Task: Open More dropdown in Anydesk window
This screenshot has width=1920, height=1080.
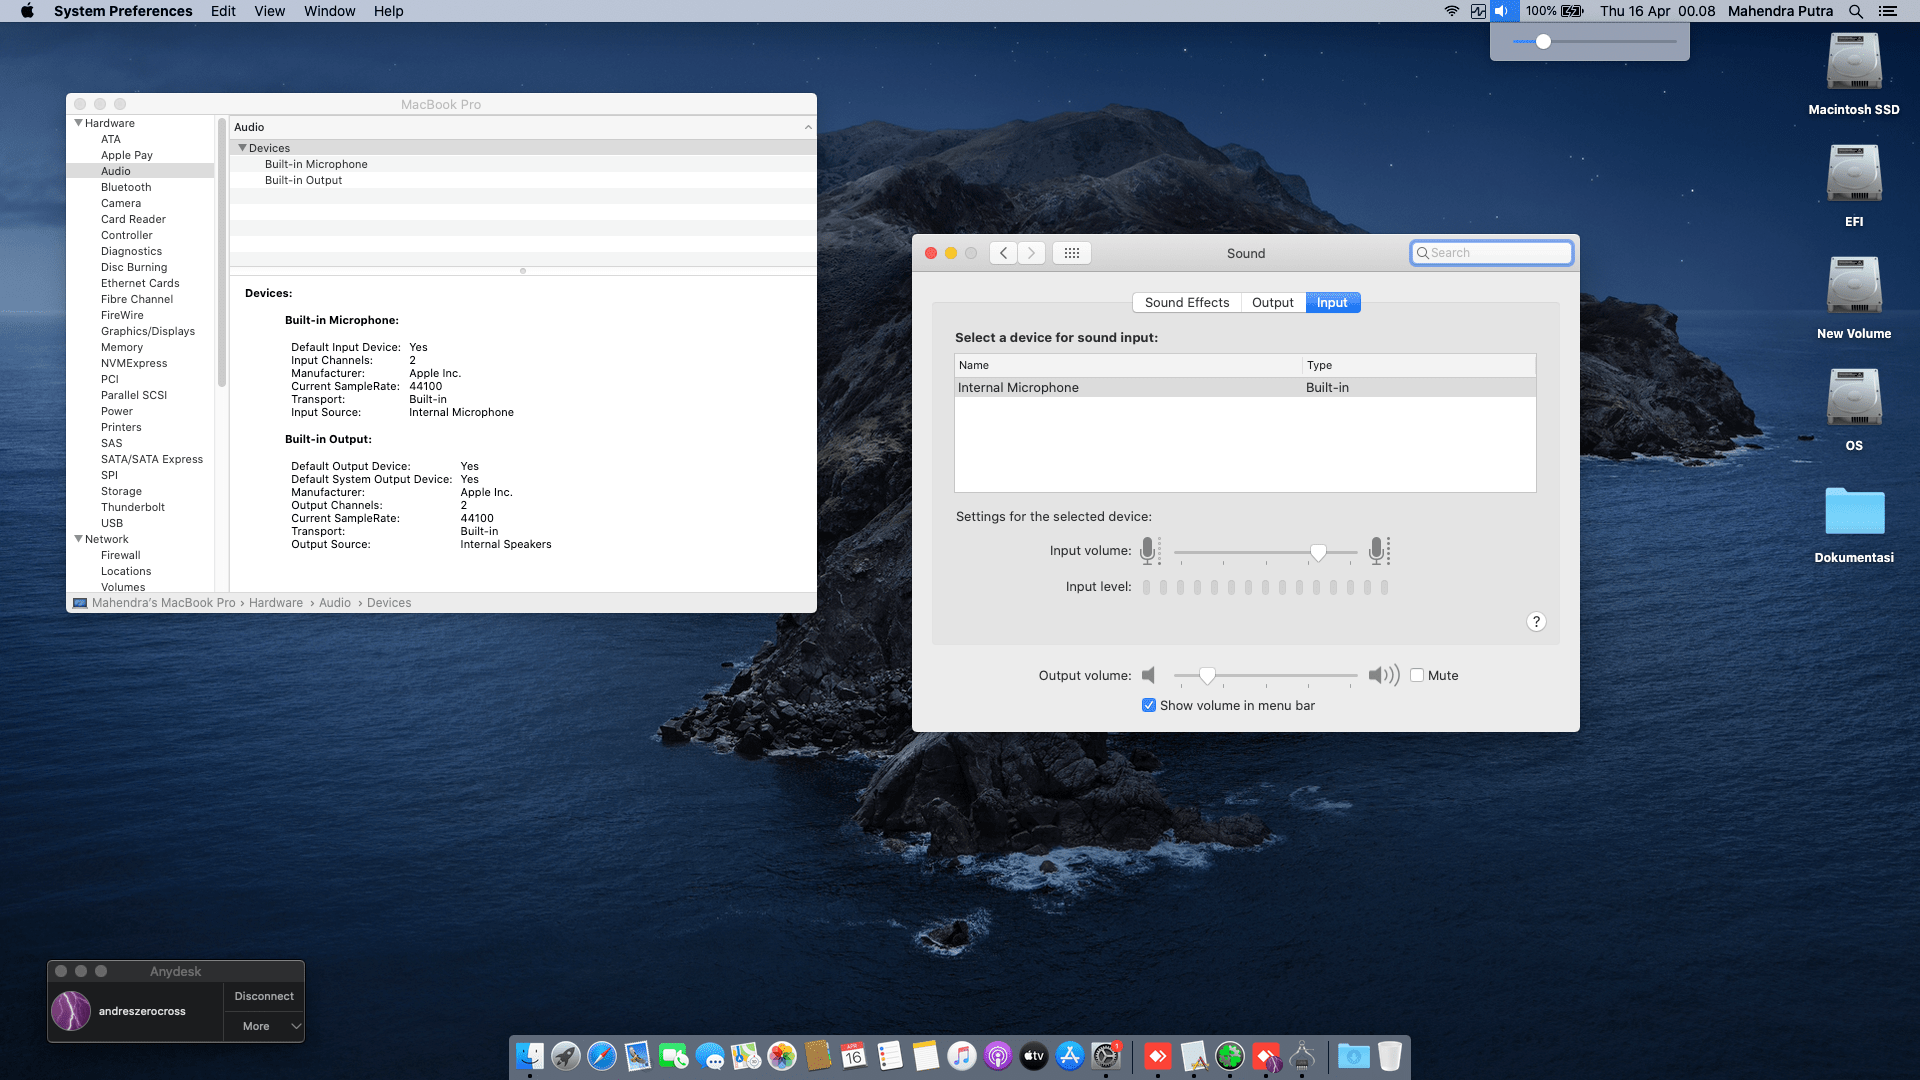Action: (x=263, y=1026)
